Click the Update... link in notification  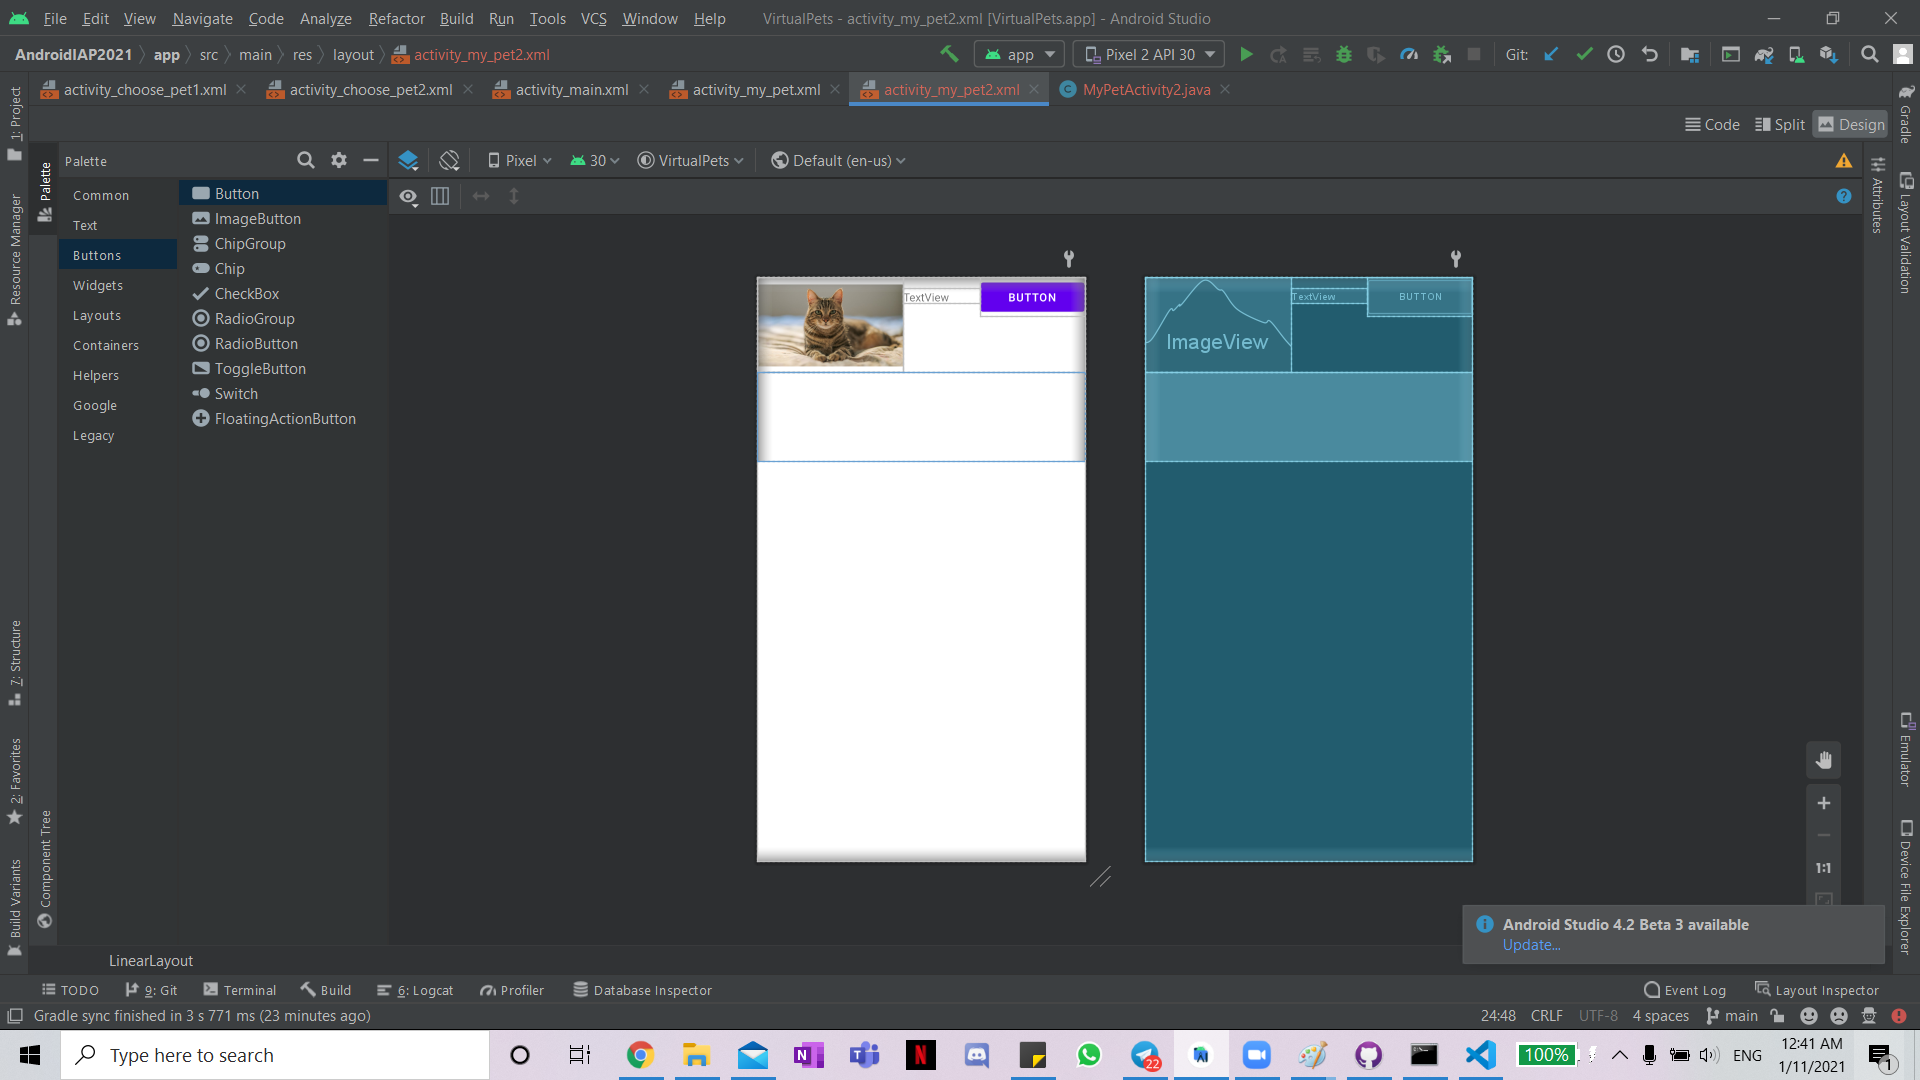point(1531,945)
